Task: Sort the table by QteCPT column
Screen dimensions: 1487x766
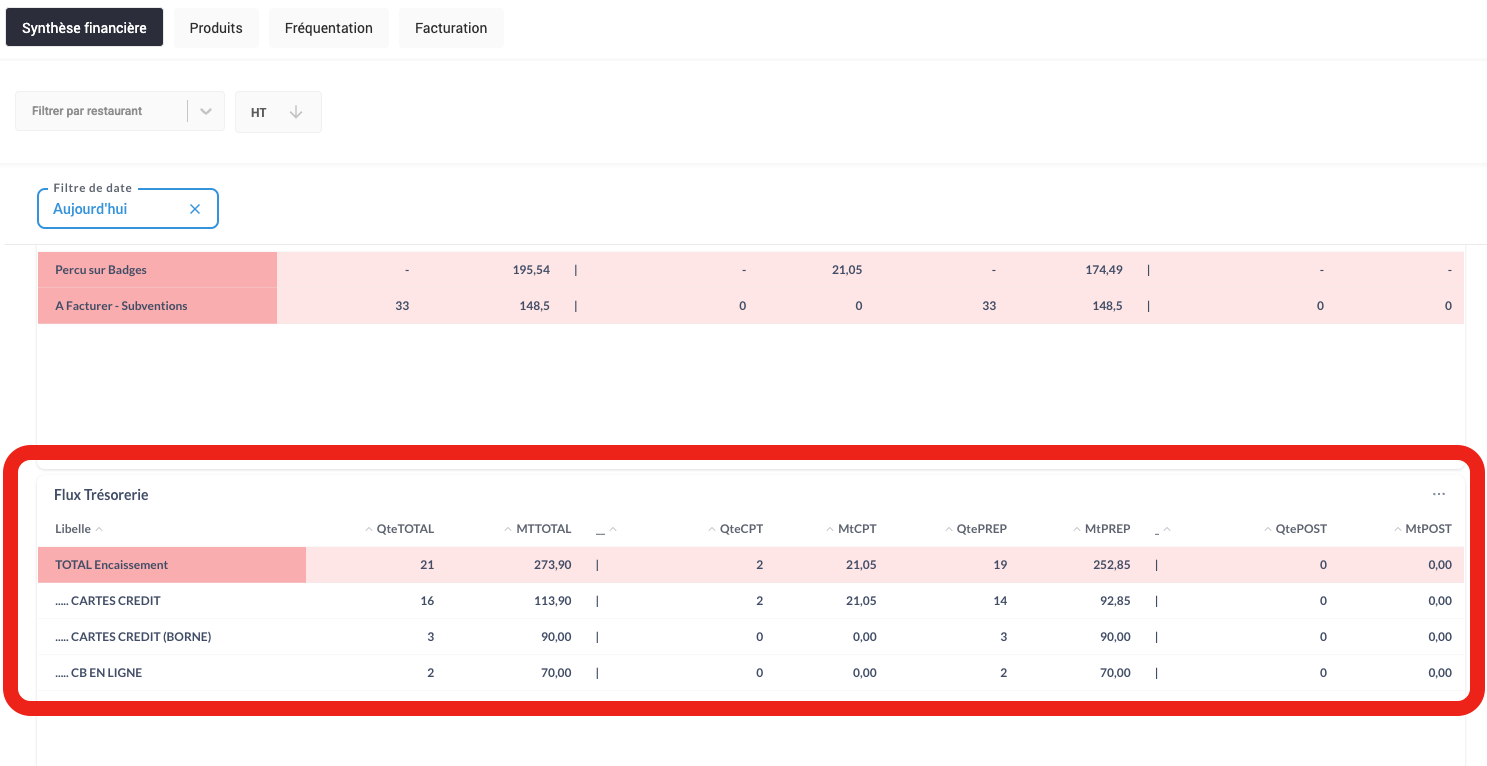Action: coord(740,529)
